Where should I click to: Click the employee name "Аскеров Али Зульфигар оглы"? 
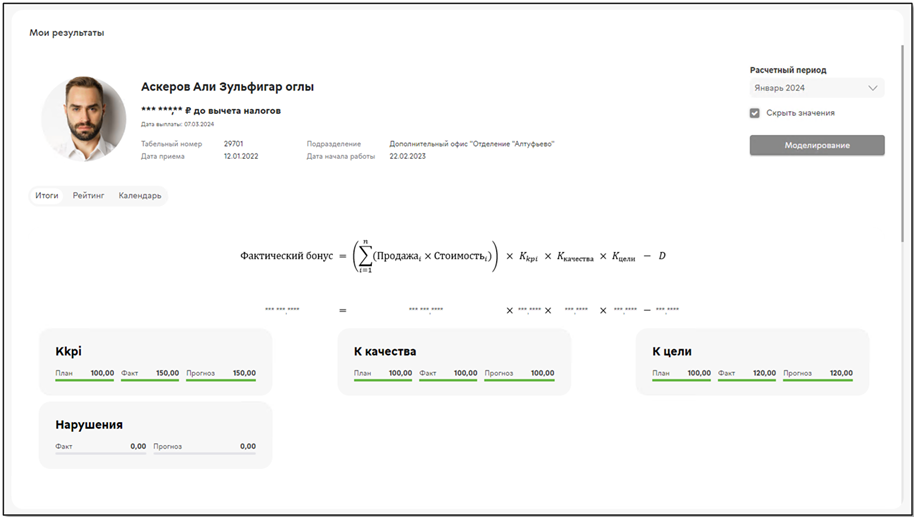227,87
